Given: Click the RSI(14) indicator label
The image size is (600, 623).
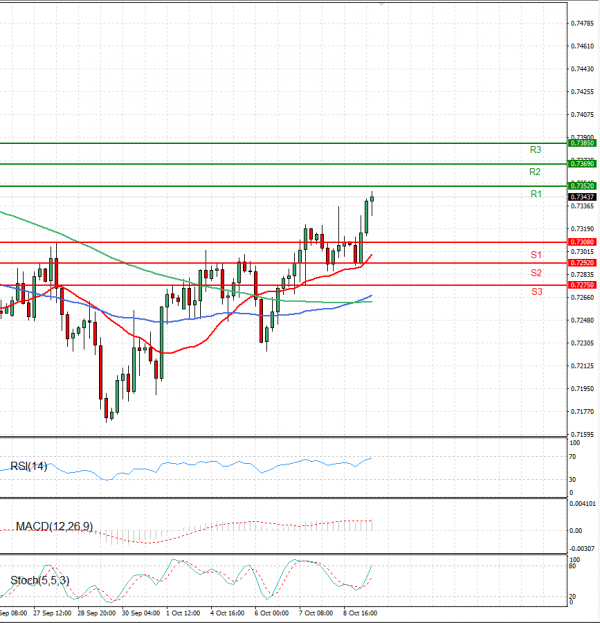Looking at the screenshot, I should [x=29, y=466].
